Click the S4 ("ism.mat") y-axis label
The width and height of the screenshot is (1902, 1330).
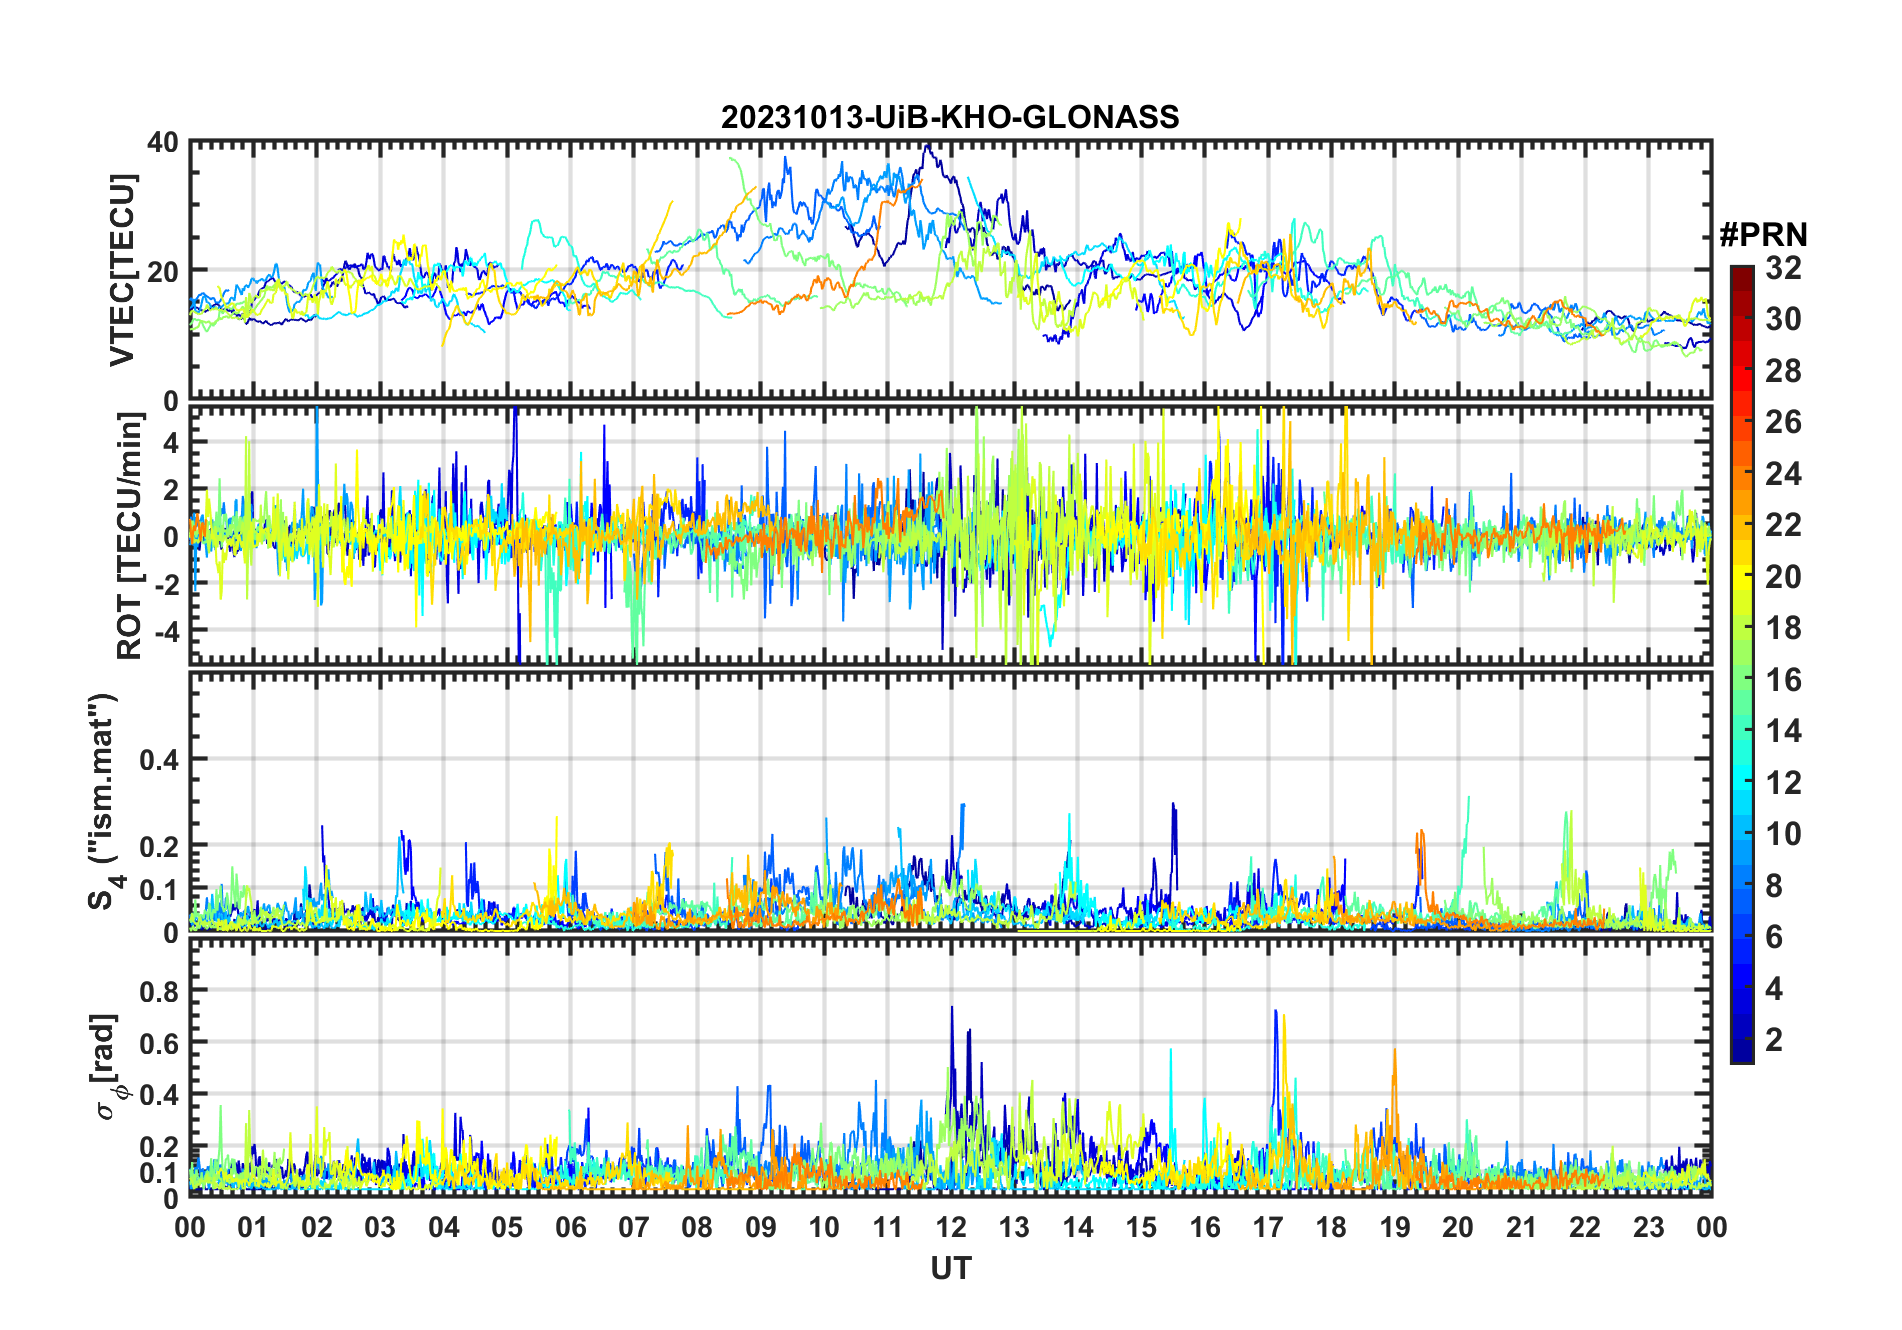point(102,802)
